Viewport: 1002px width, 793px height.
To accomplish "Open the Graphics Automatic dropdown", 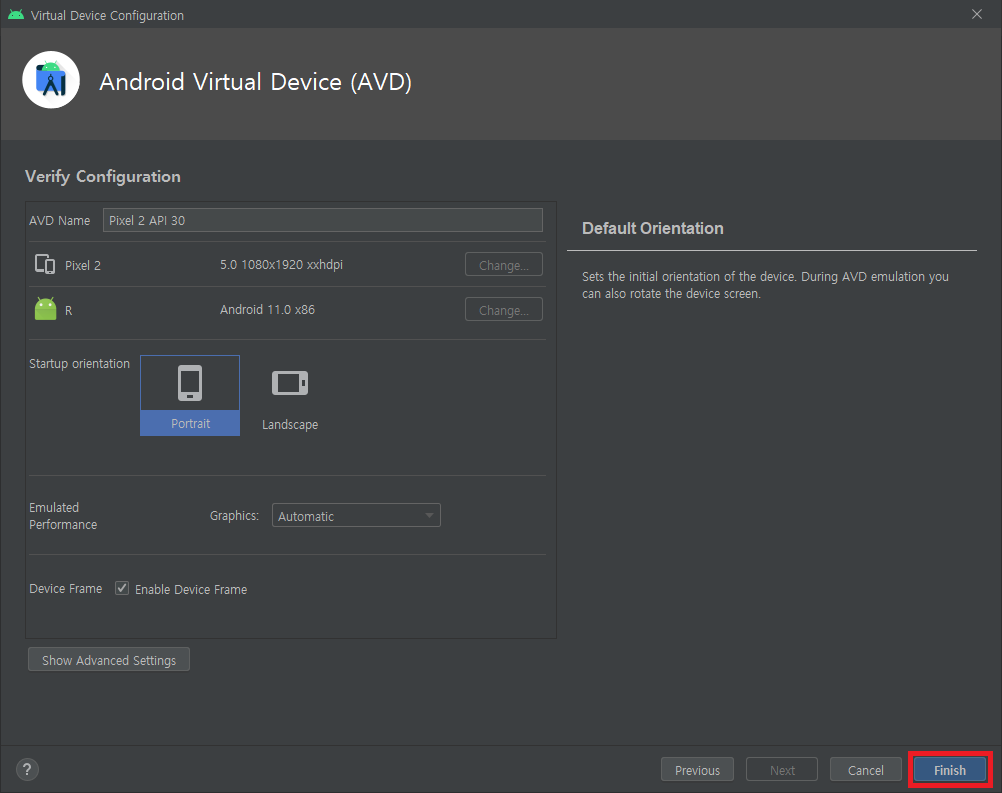I will point(356,516).
